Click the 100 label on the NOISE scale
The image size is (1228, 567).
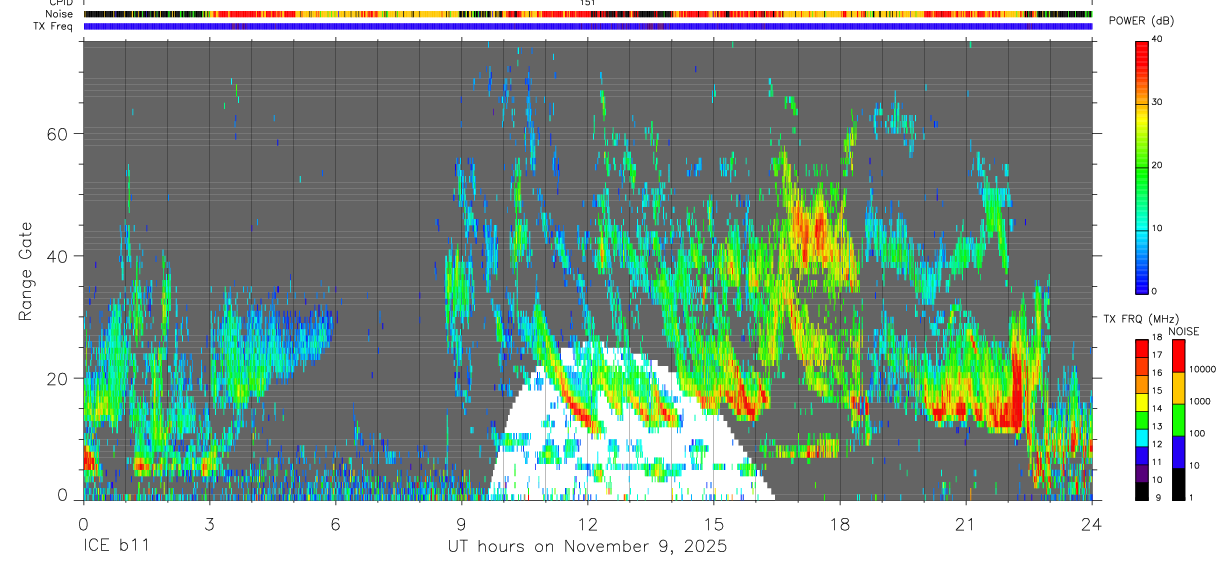1196,433
